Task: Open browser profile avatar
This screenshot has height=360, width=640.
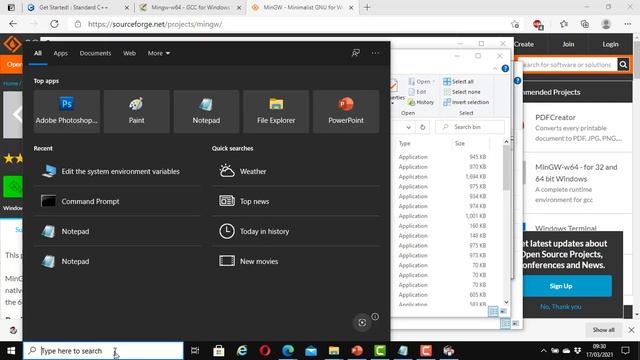Action: 606,24
